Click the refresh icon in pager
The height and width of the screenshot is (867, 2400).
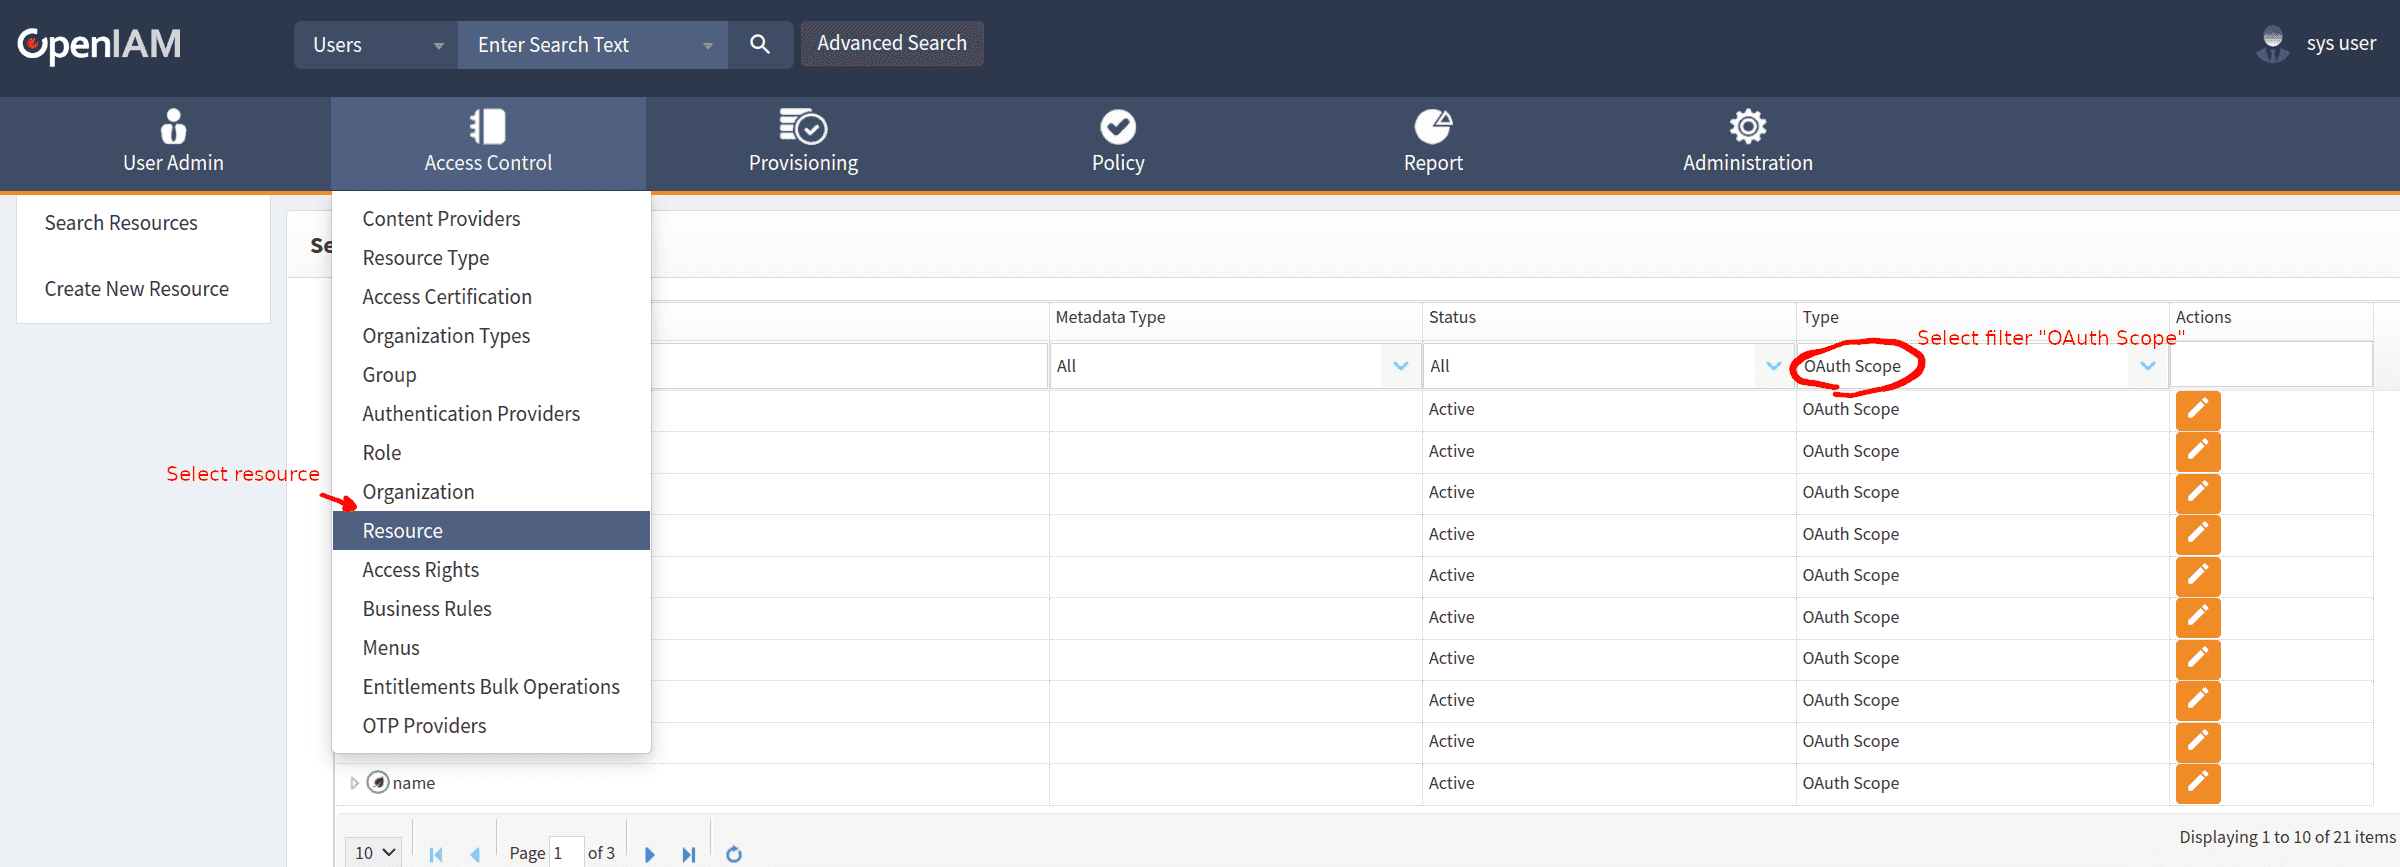[734, 854]
